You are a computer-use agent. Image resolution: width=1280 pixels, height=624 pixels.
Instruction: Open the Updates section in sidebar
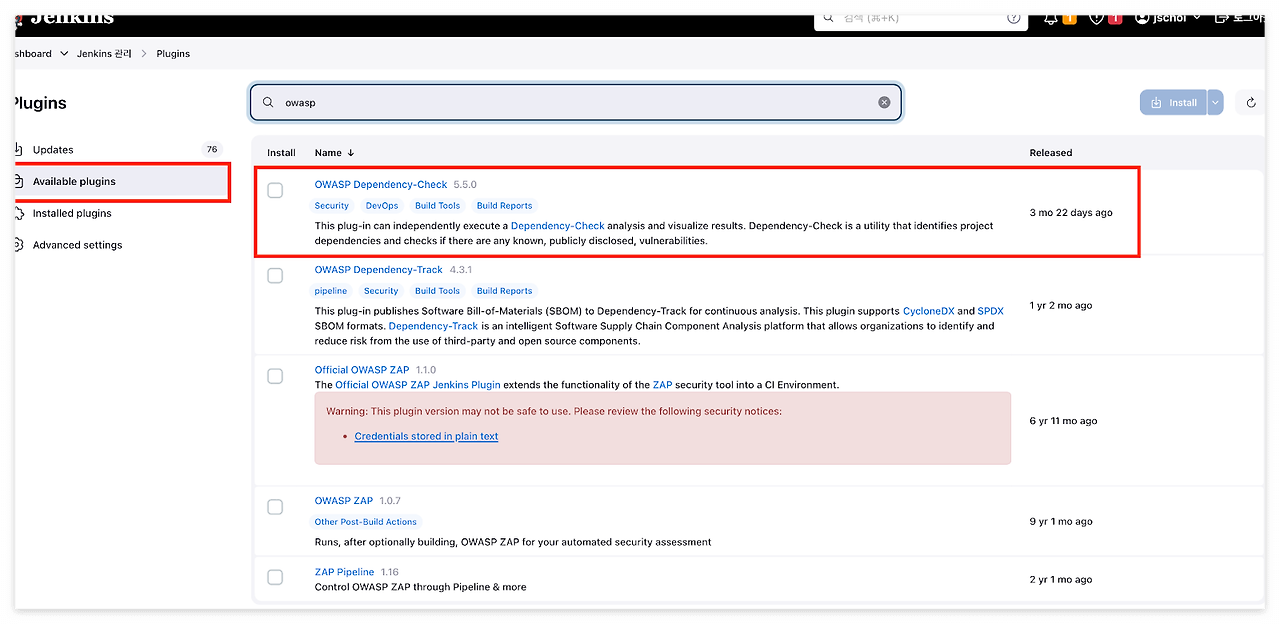pyautogui.click(x=121, y=150)
